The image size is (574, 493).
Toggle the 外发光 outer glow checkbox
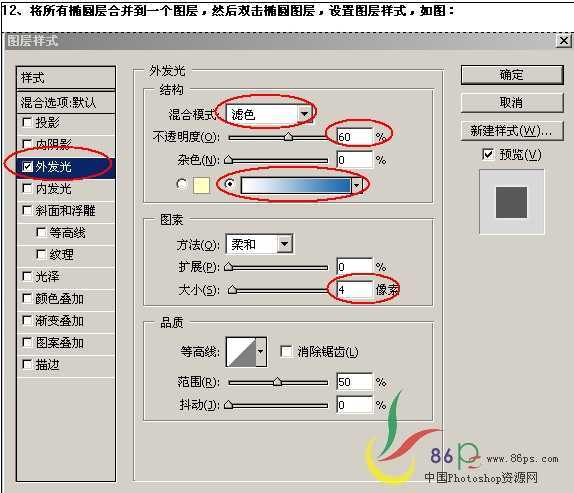(x=27, y=167)
